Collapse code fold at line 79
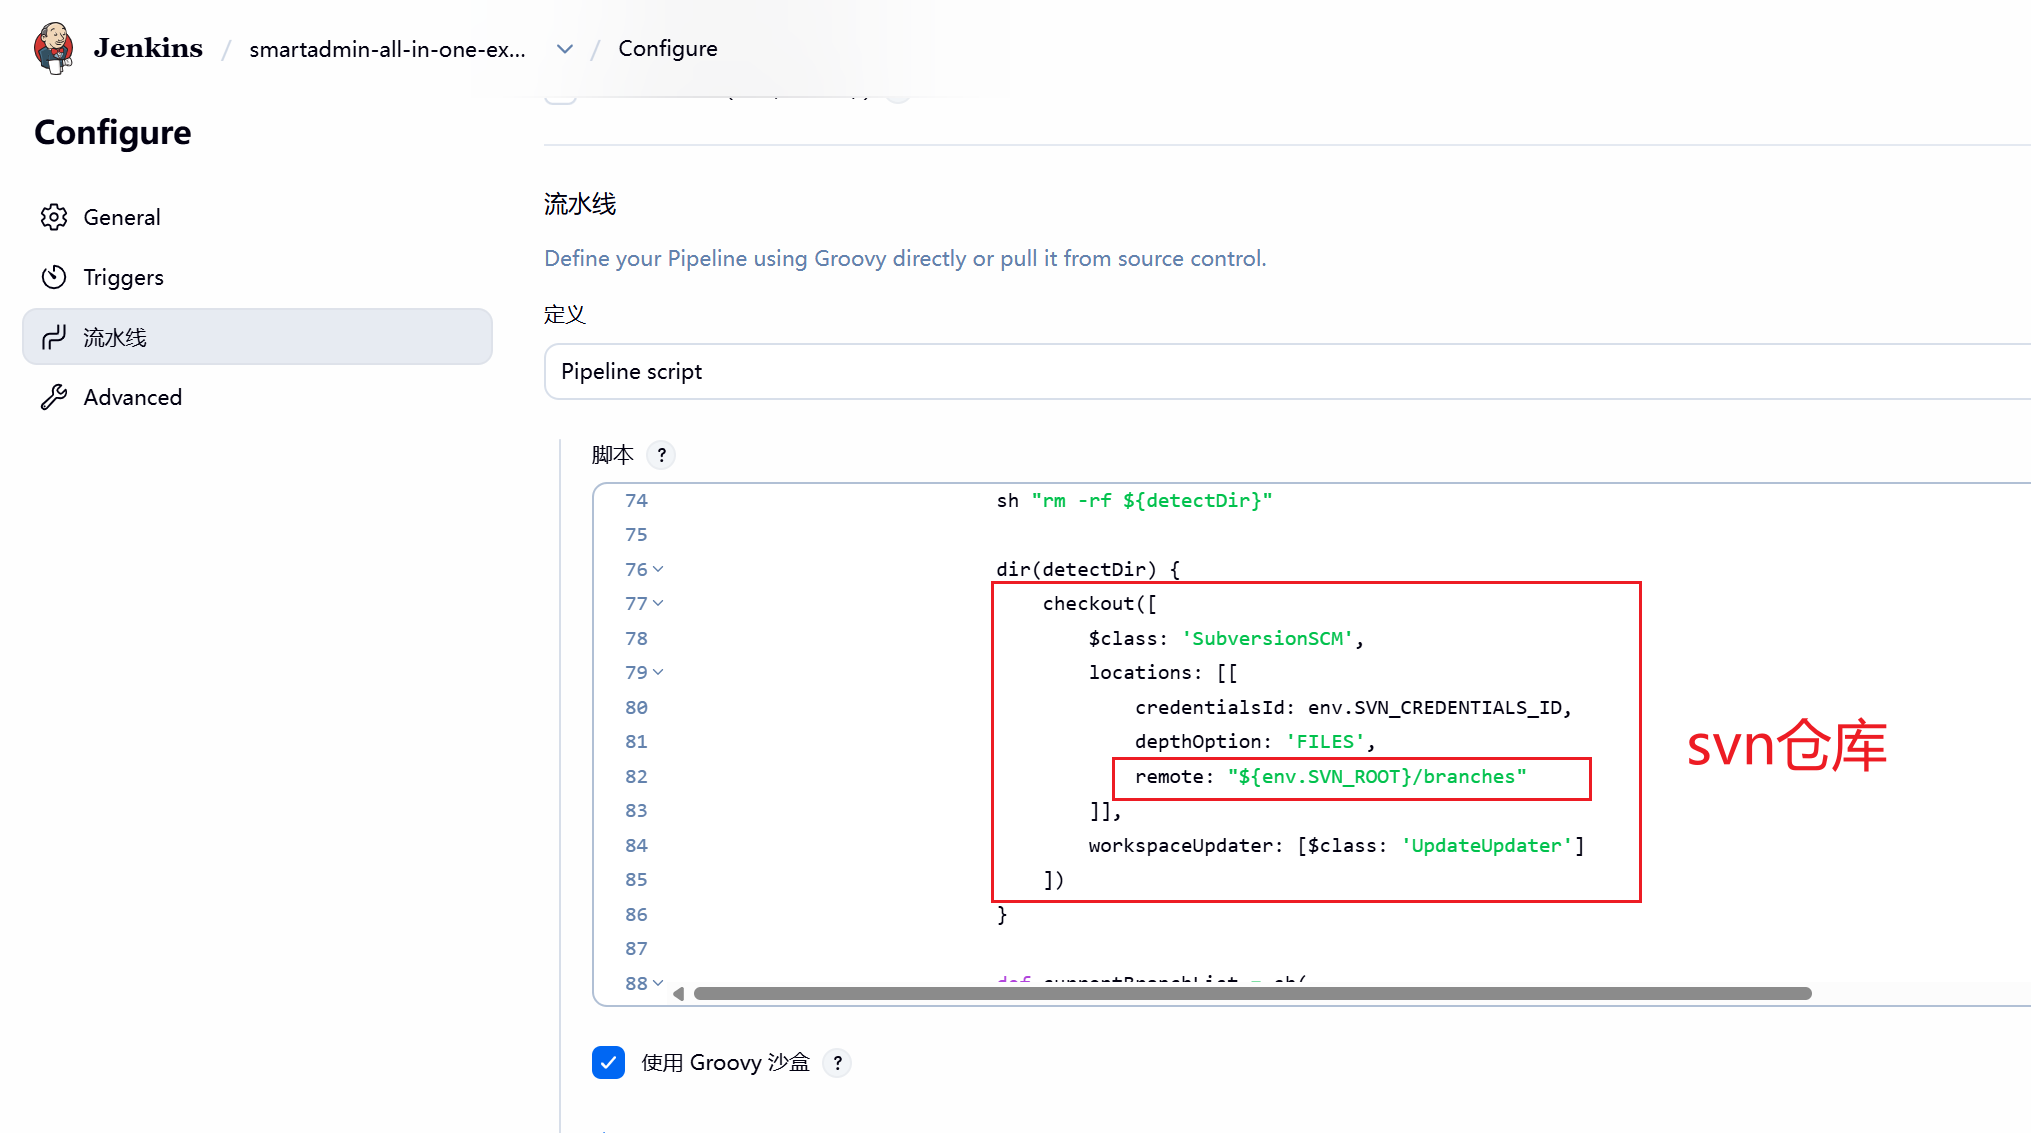The height and width of the screenshot is (1133, 2031). pyautogui.click(x=658, y=672)
